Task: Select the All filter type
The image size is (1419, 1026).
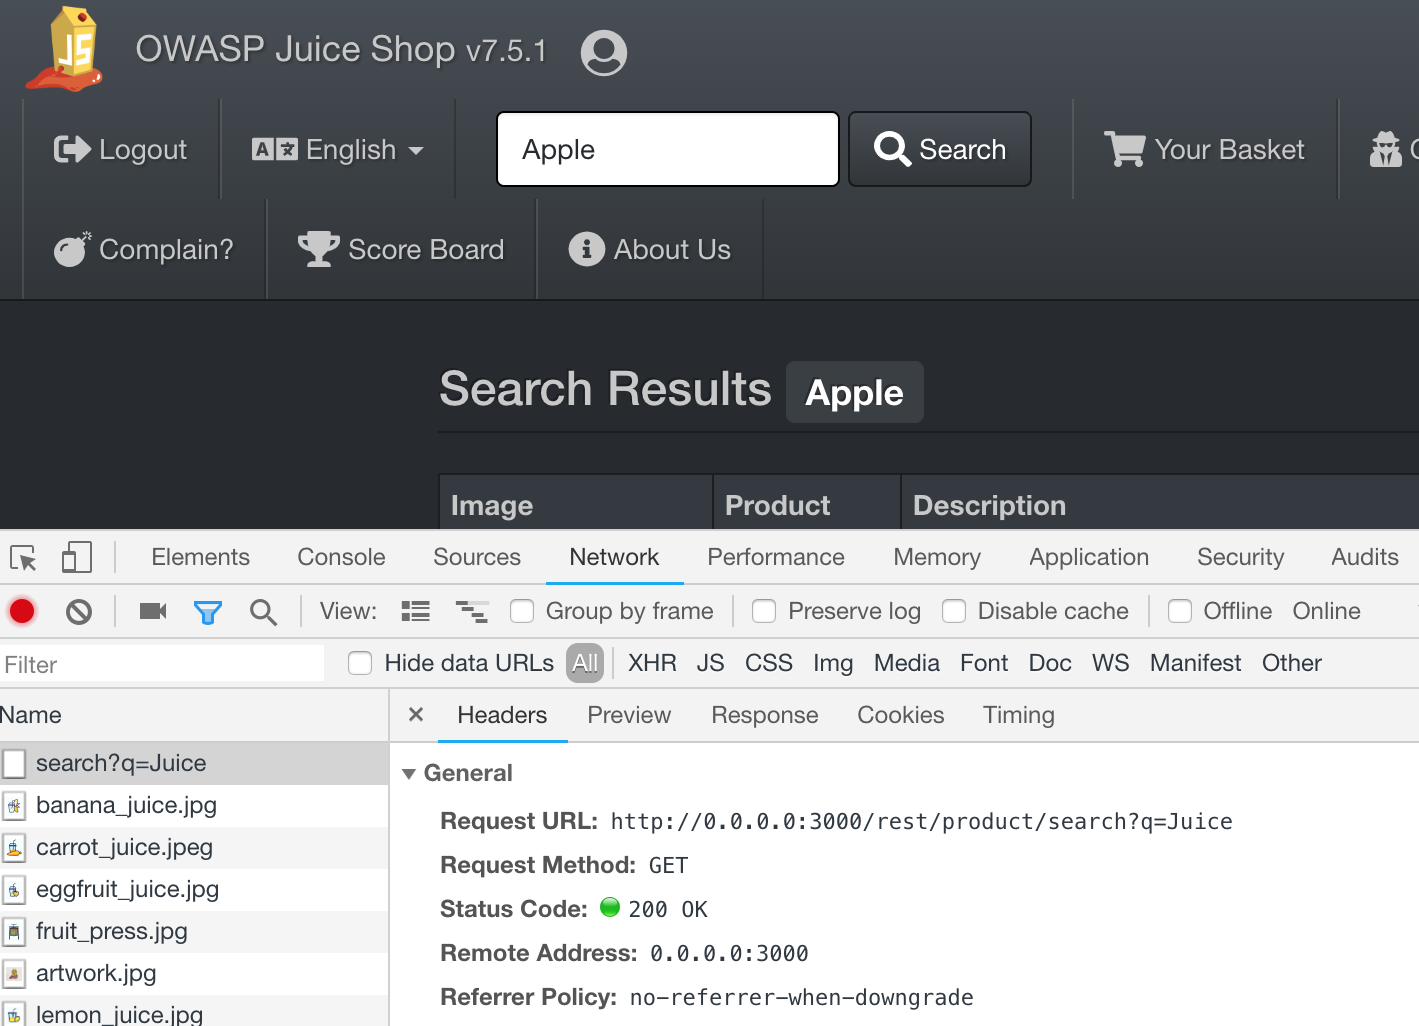Action: (585, 663)
